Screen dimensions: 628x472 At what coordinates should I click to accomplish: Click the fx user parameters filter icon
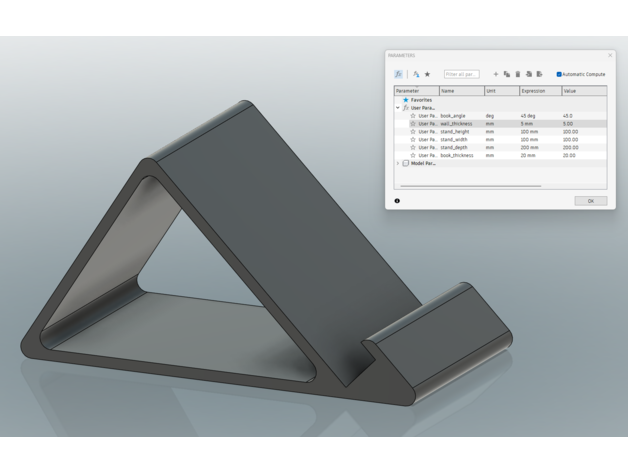click(x=400, y=74)
